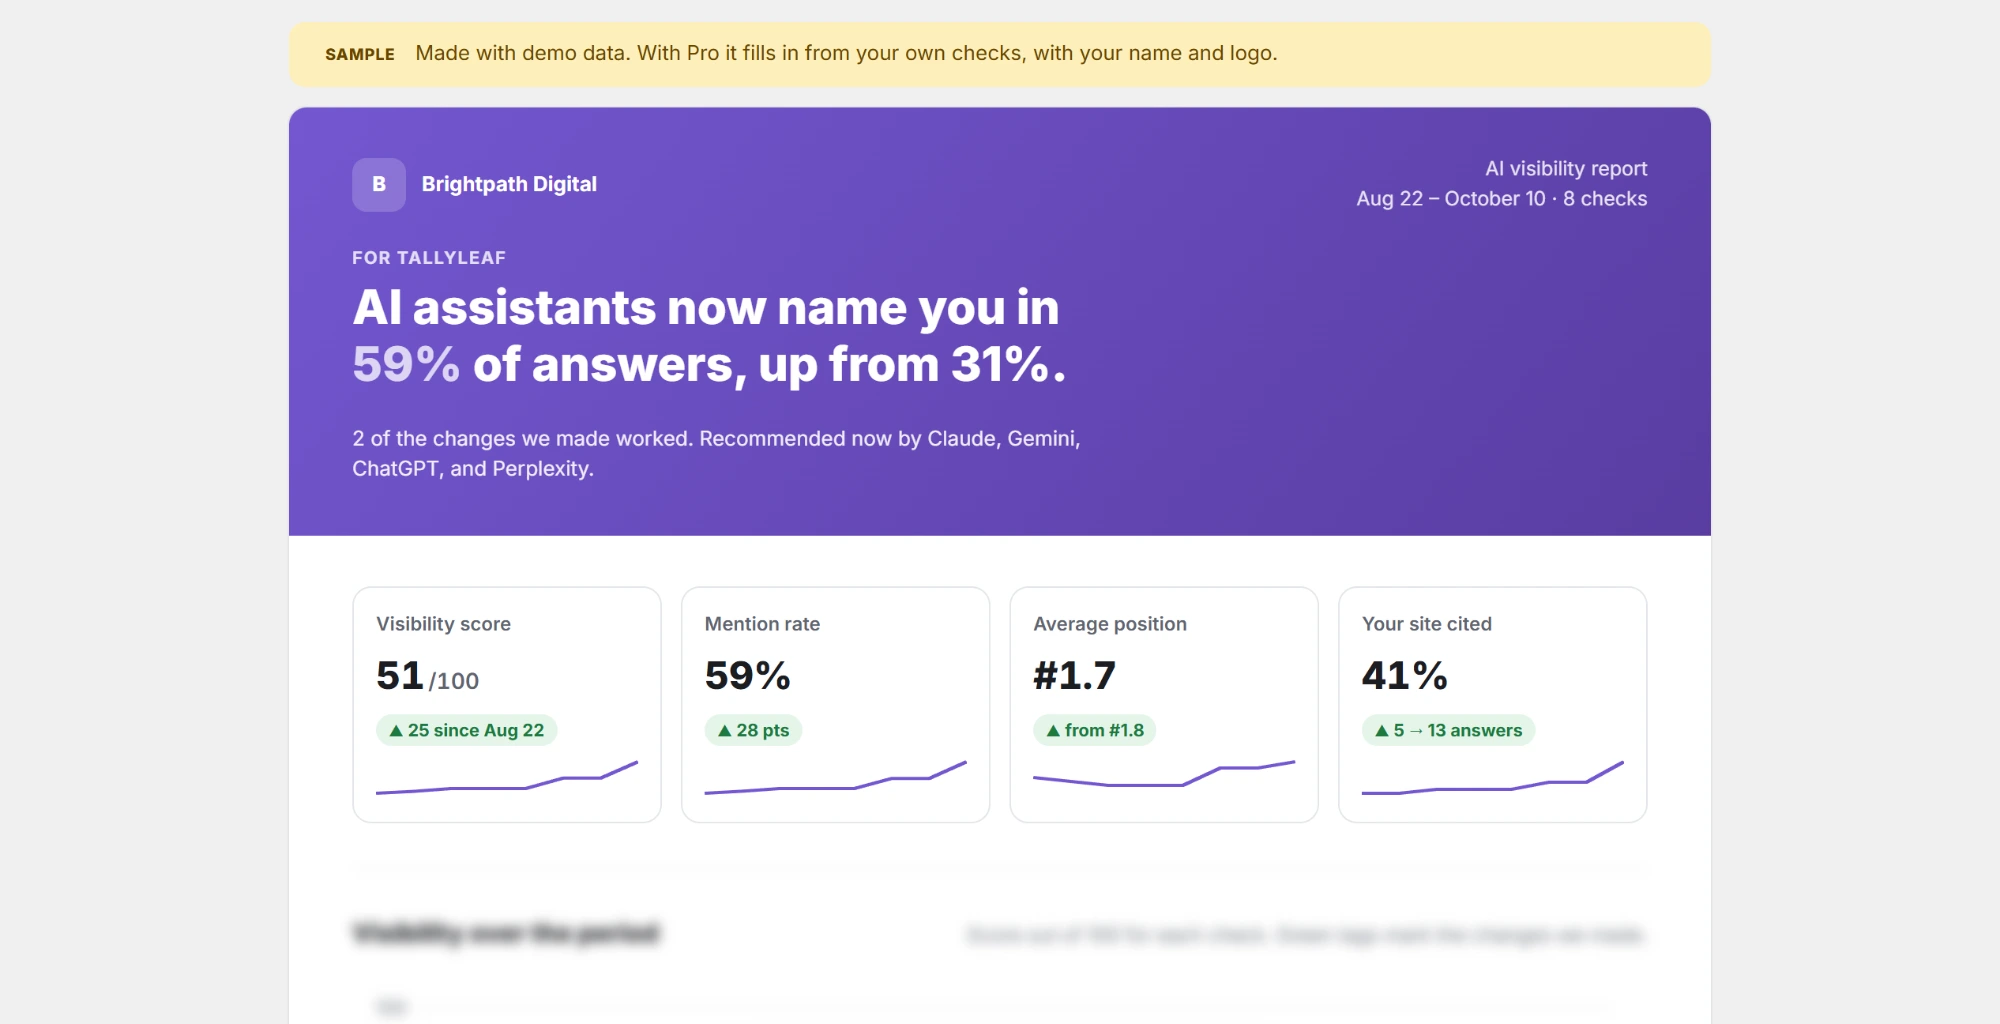The height and width of the screenshot is (1024, 2000).
Task: Click the 51/100 visibility score value
Action: coord(427,676)
